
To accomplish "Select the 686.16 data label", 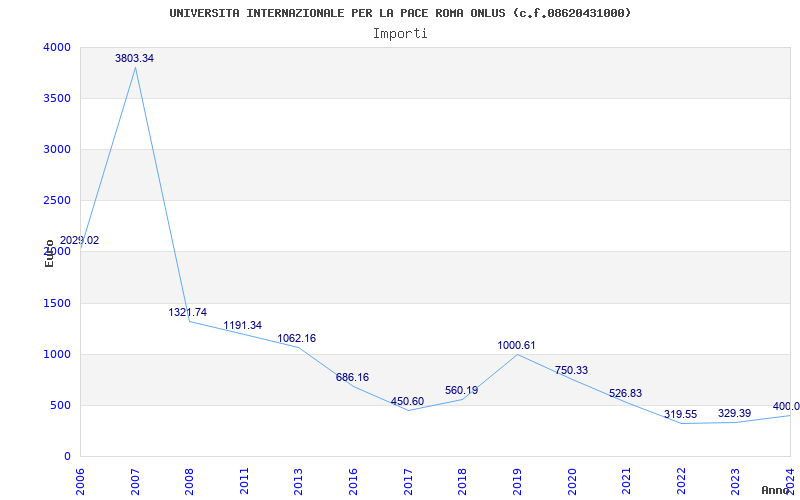I will coord(352,378).
